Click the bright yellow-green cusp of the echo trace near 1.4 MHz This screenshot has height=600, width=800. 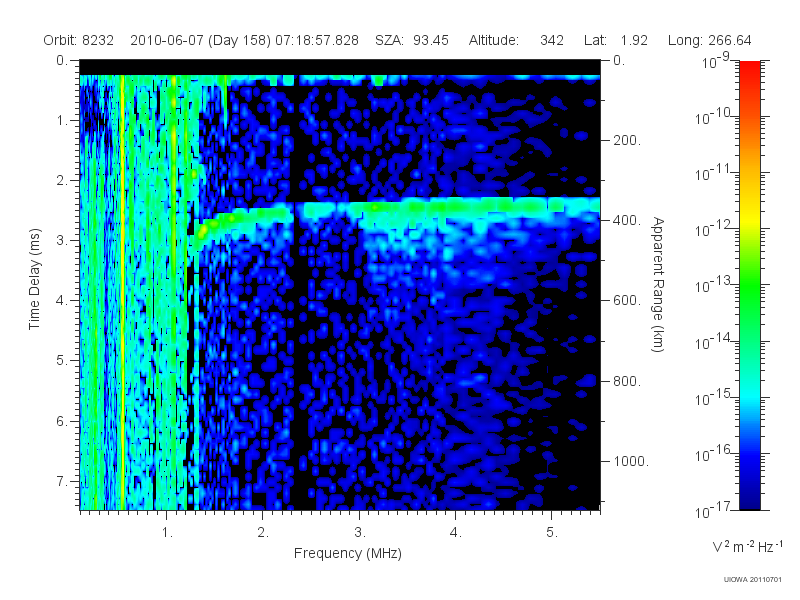point(203,231)
